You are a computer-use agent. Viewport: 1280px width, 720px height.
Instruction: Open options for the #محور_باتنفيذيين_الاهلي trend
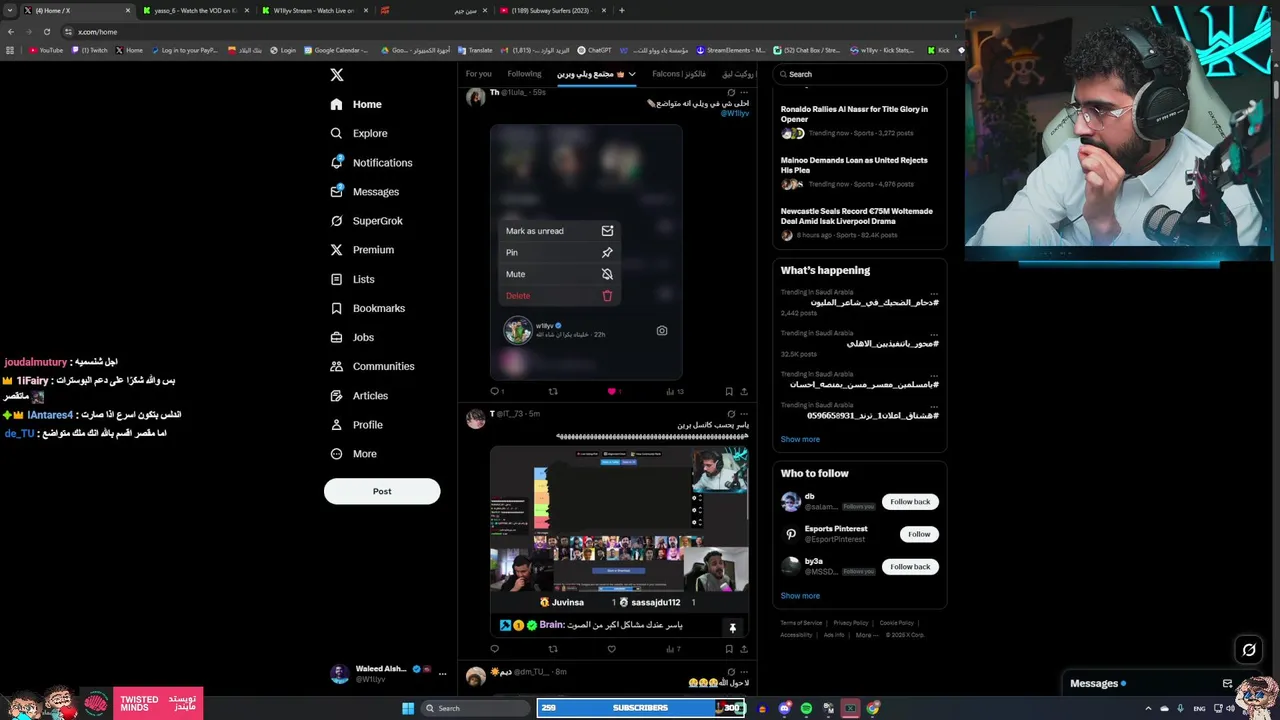pyautogui.click(x=934, y=334)
